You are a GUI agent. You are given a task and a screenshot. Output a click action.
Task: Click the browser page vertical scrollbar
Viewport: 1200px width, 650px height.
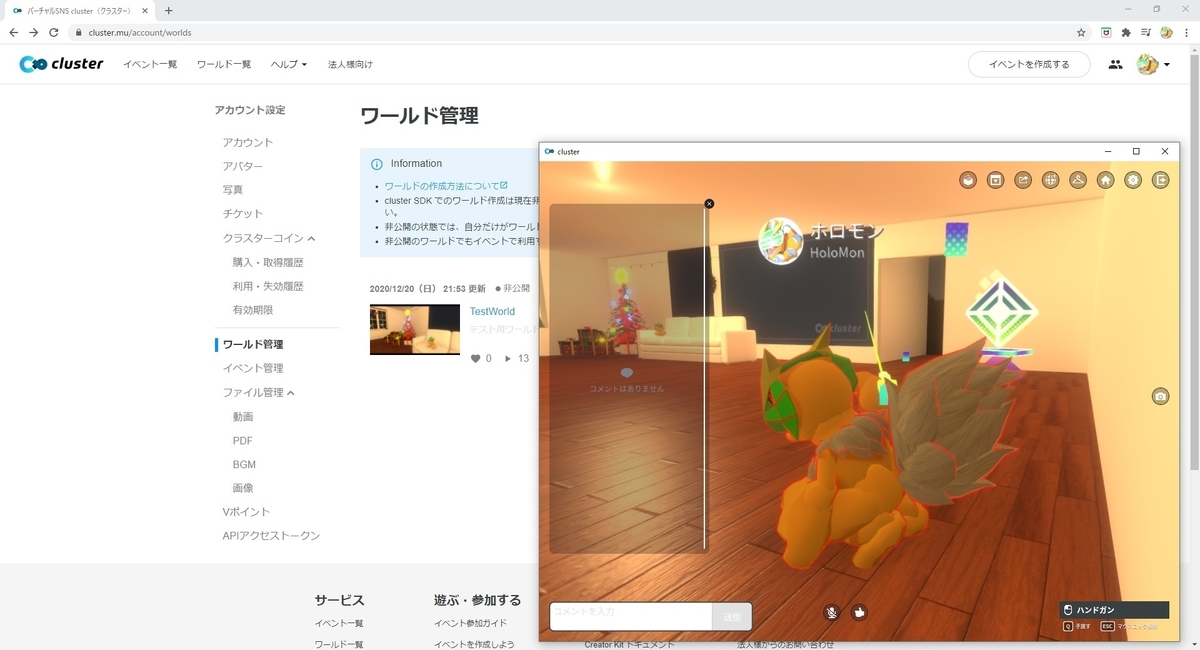tap(1194, 260)
